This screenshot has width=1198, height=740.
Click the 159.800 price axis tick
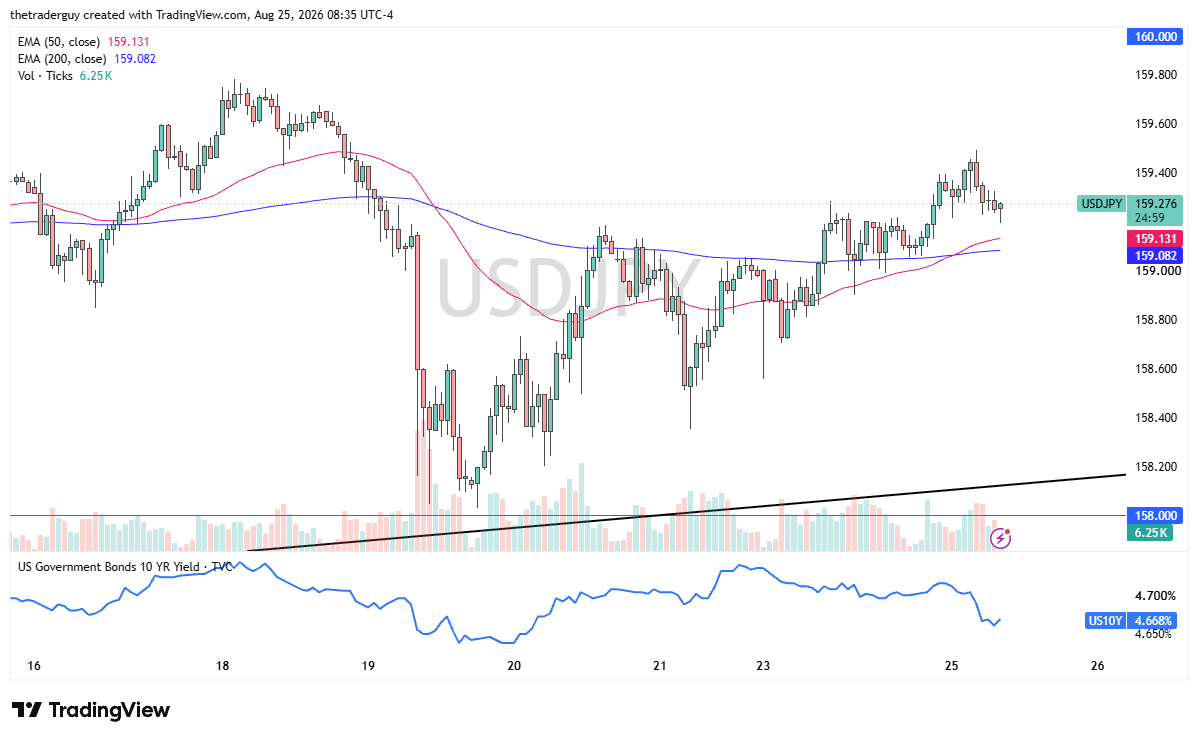click(x=1155, y=75)
